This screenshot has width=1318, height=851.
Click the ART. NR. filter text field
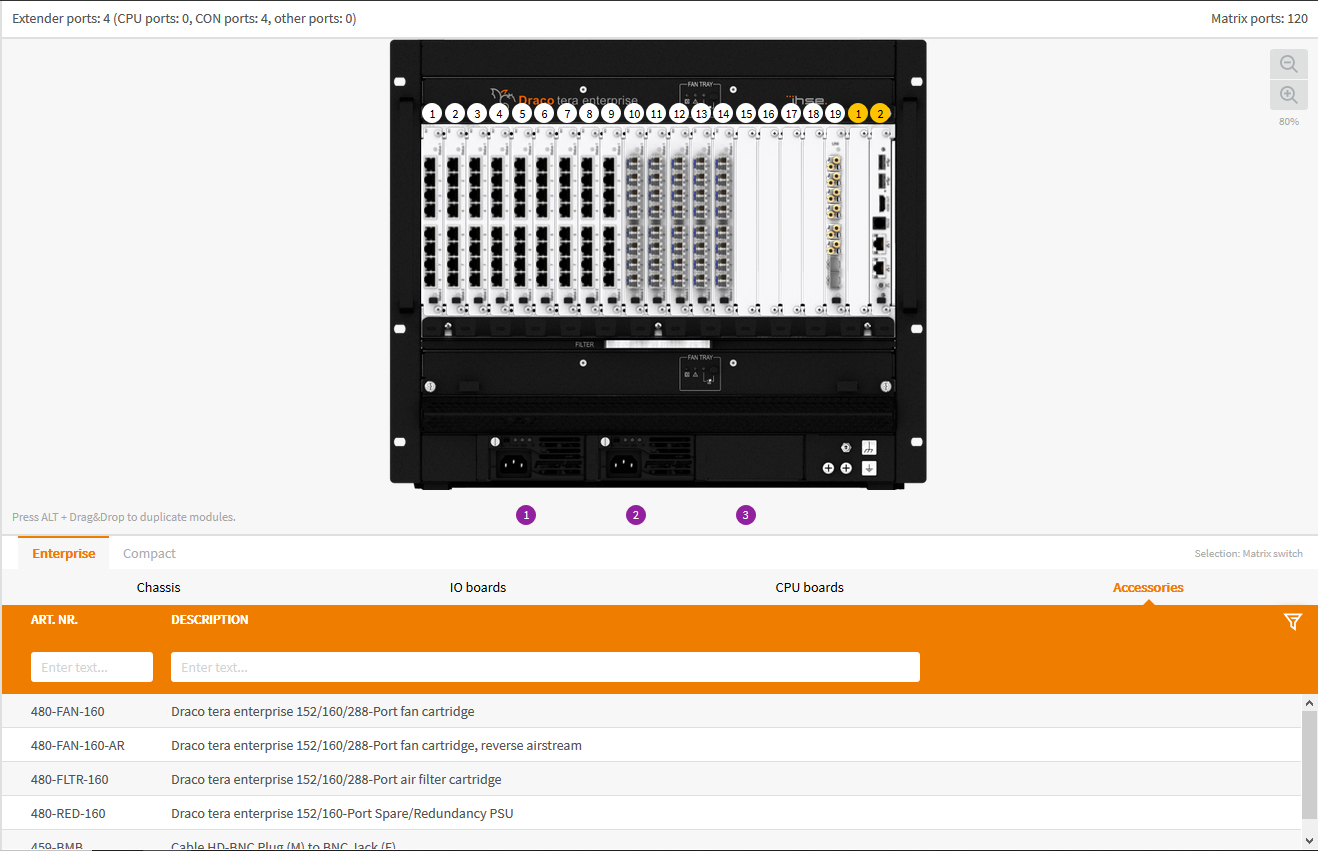[92, 667]
